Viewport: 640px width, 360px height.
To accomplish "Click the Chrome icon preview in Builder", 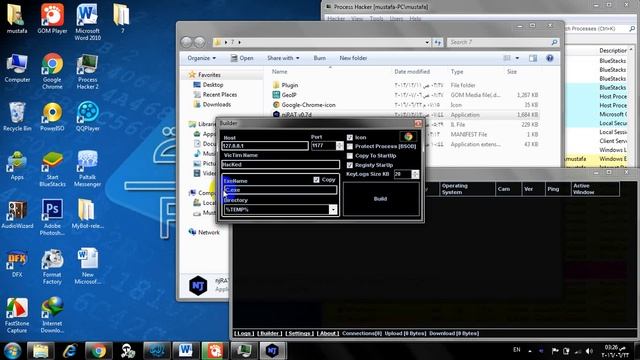I will (408, 137).
